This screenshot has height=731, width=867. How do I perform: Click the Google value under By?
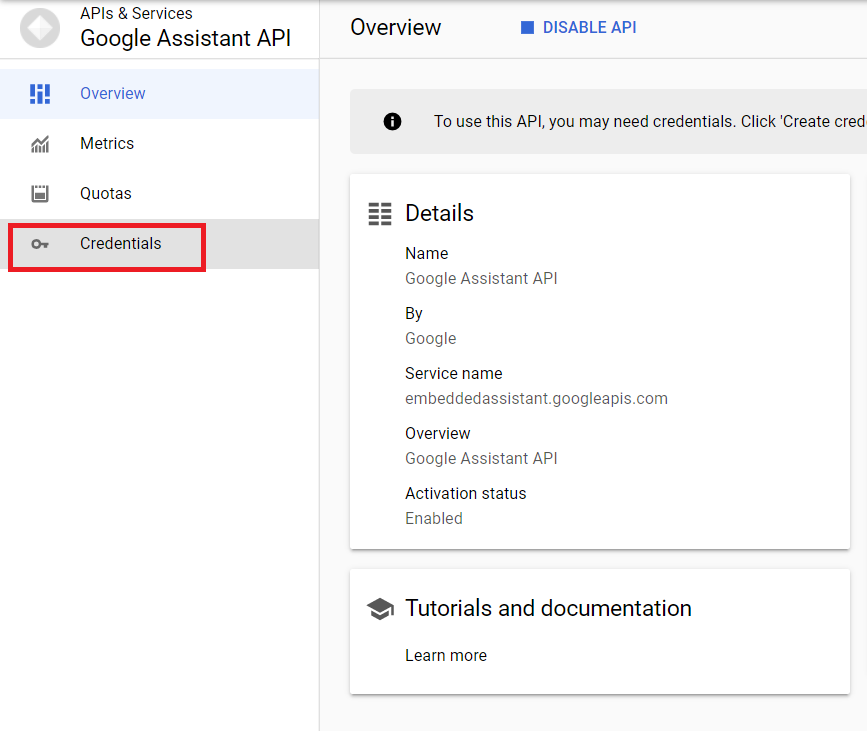430,338
